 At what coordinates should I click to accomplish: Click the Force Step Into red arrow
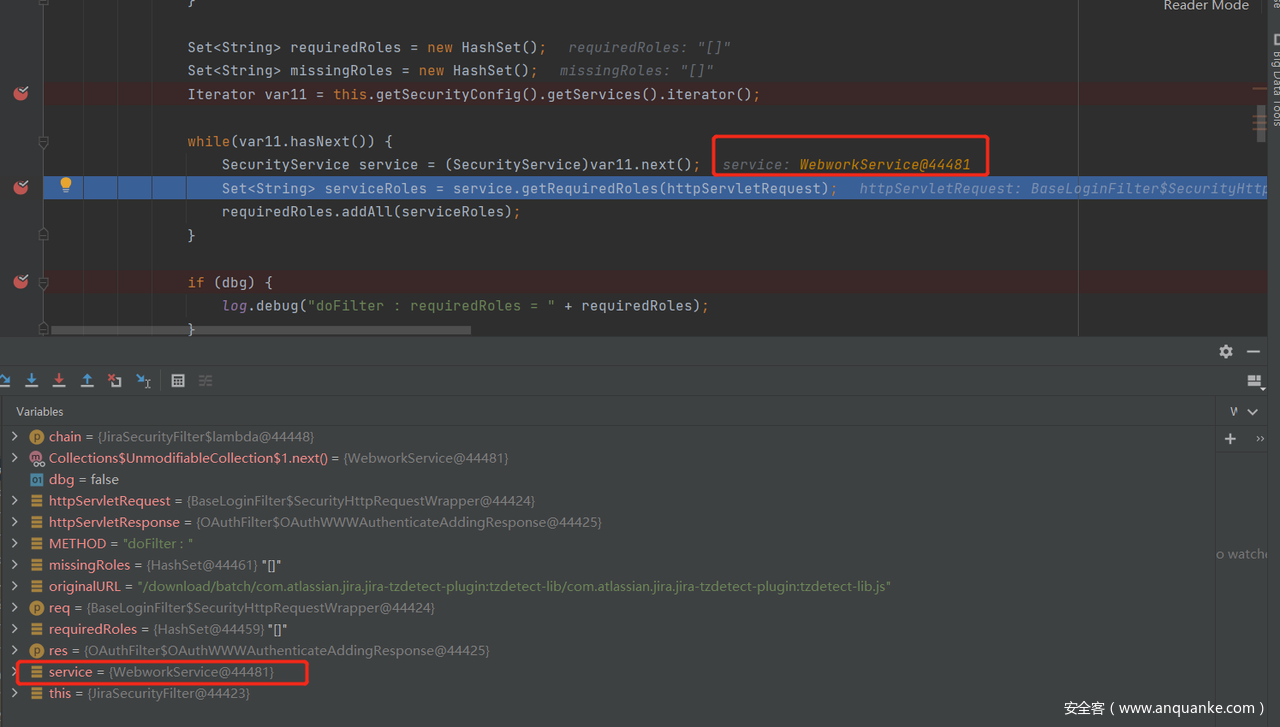pos(59,380)
